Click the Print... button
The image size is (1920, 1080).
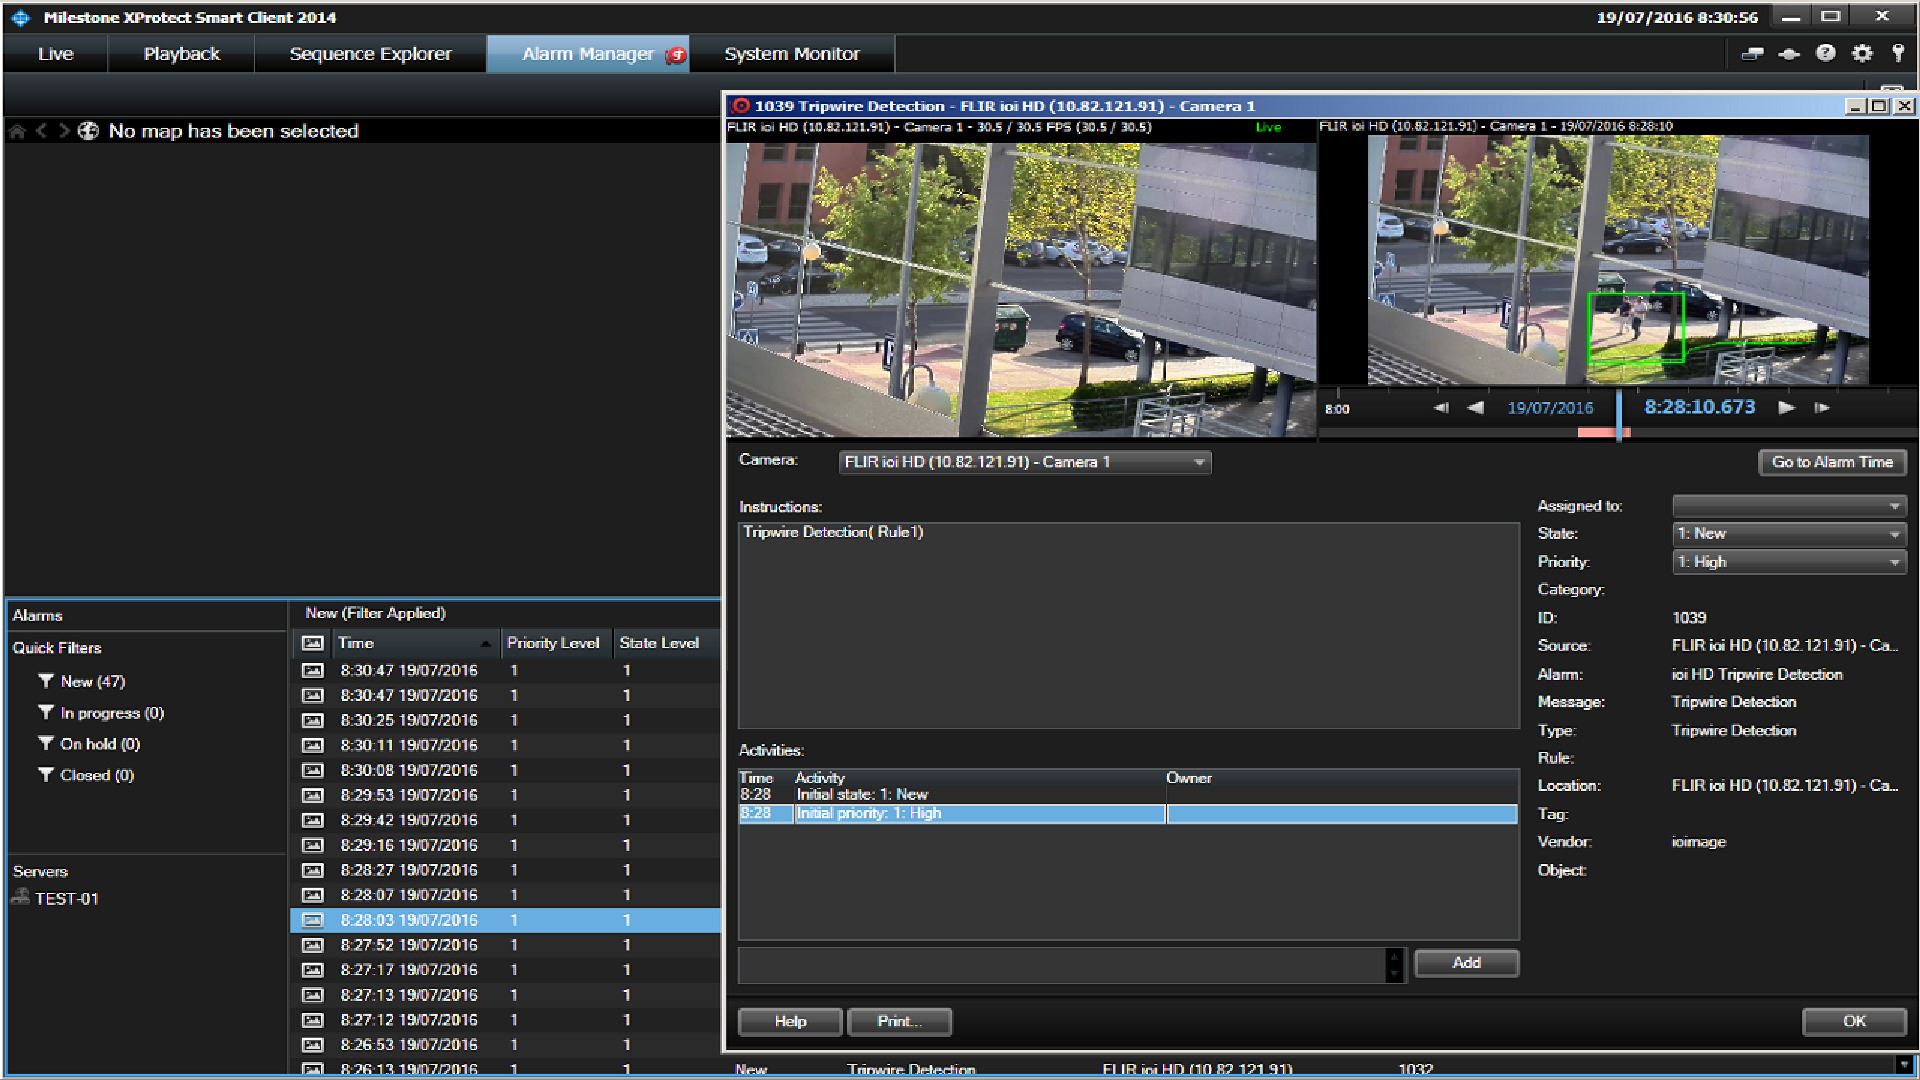(899, 1021)
